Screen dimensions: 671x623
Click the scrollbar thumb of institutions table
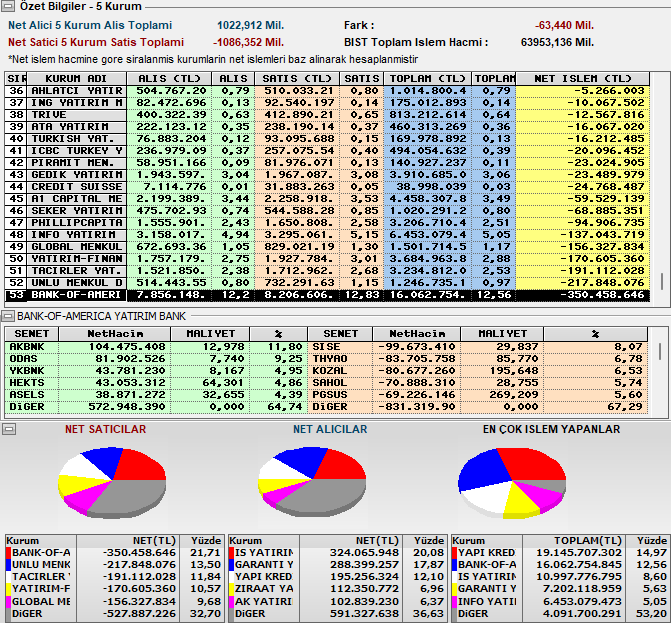(x=662, y=281)
